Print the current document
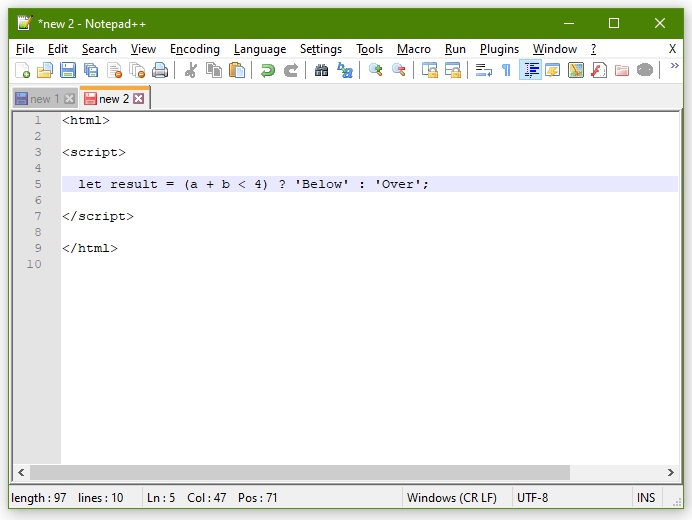The height and width of the screenshot is (520, 692). coord(160,70)
